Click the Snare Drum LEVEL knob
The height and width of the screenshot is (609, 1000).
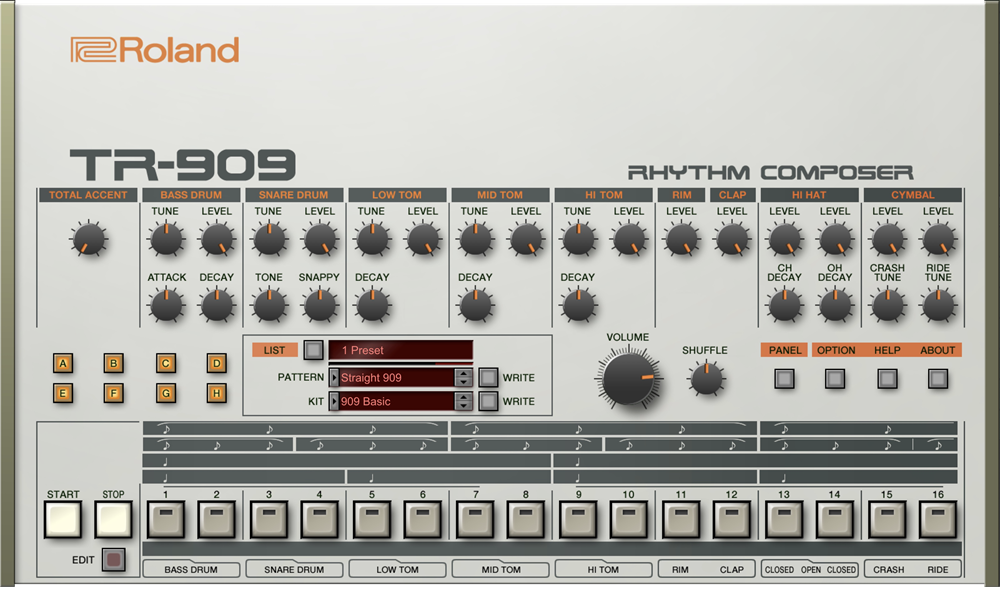(320, 240)
